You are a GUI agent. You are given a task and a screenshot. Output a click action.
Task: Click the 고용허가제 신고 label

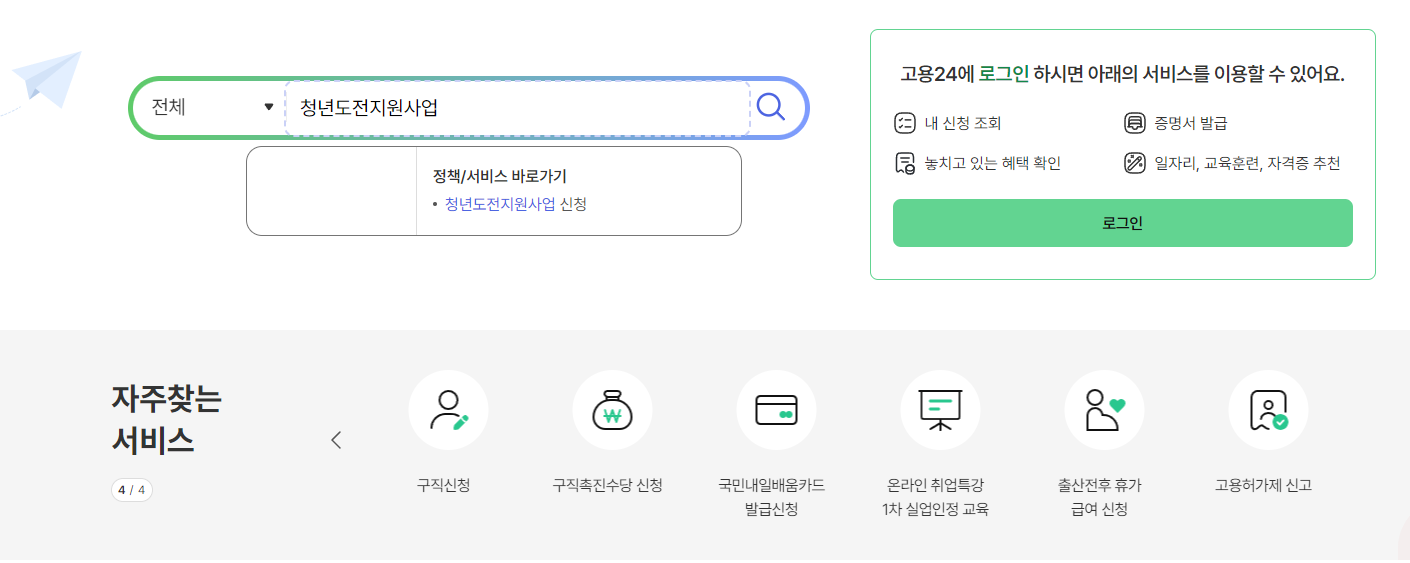1263,486
